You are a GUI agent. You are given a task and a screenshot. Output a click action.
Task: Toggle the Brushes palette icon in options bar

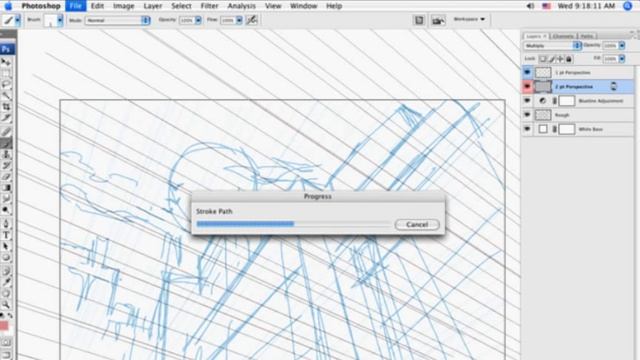(419, 20)
